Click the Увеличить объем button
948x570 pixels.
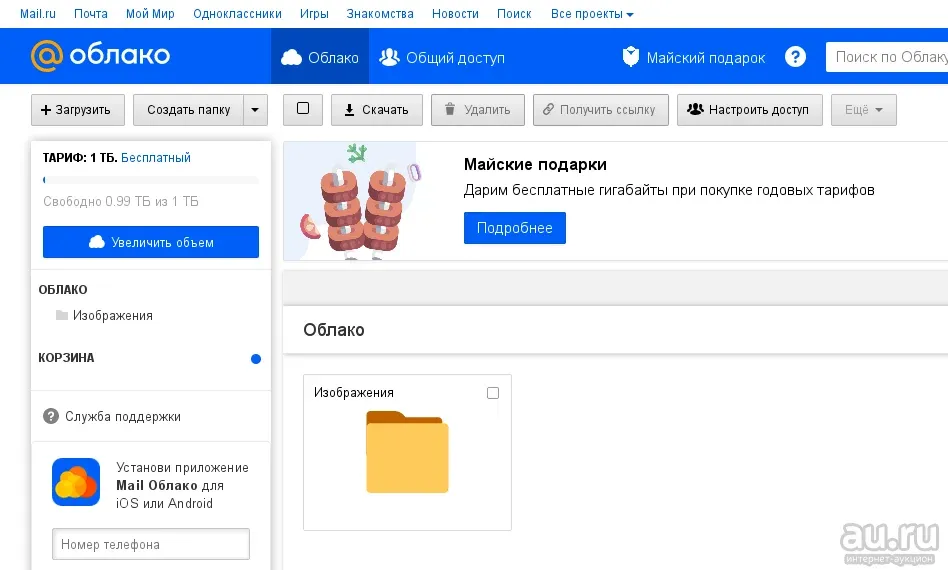pos(151,242)
